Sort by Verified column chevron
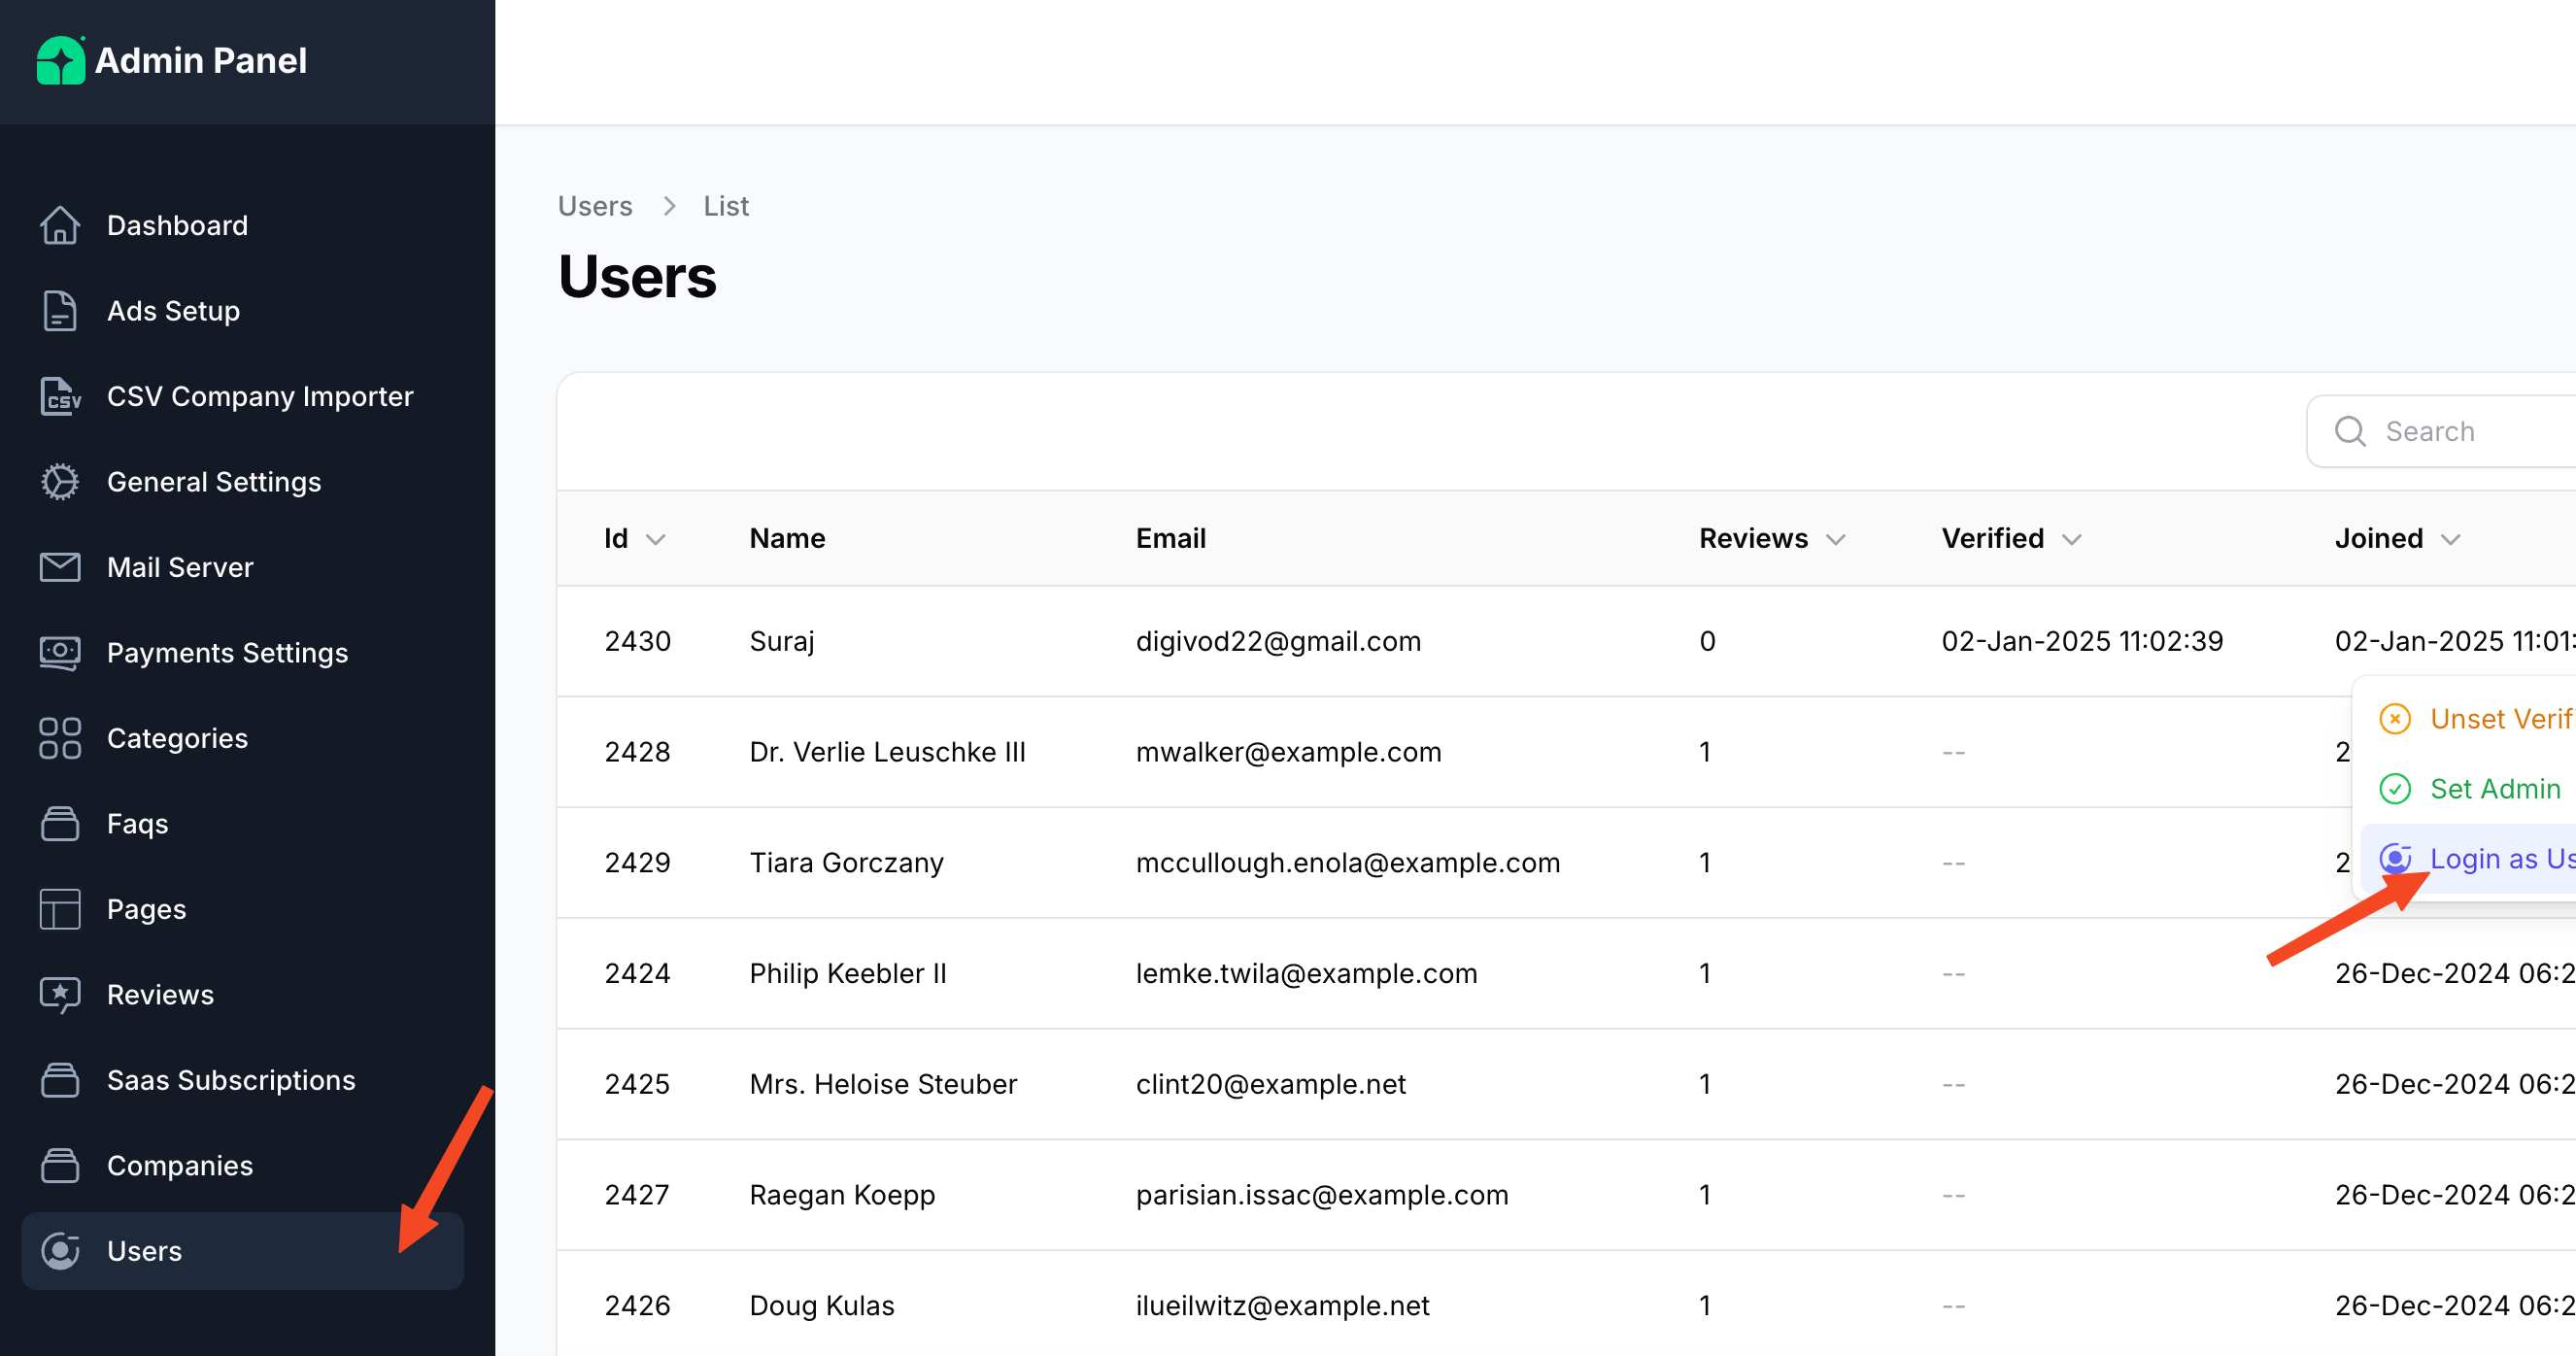Image resolution: width=2576 pixels, height=1356 pixels. click(x=2071, y=539)
